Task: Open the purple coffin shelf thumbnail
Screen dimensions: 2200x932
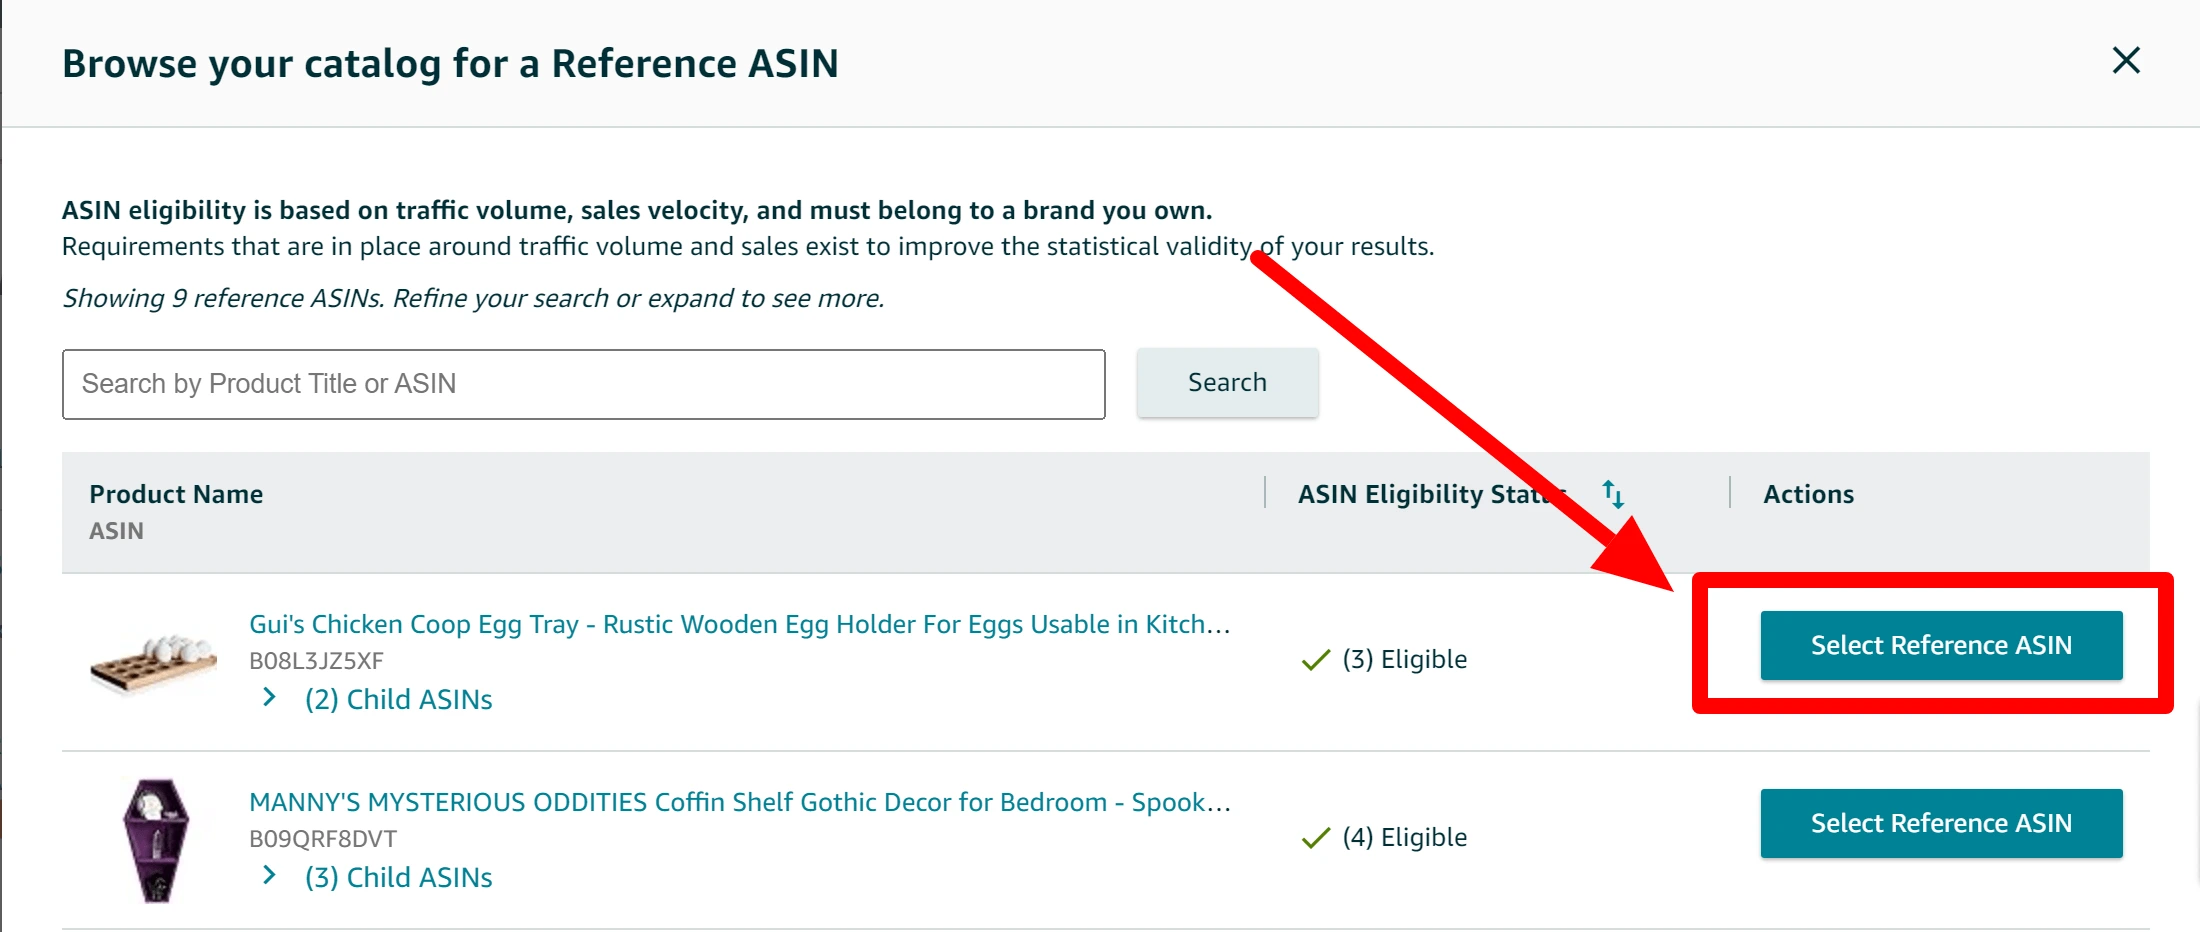Action: (155, 840)
